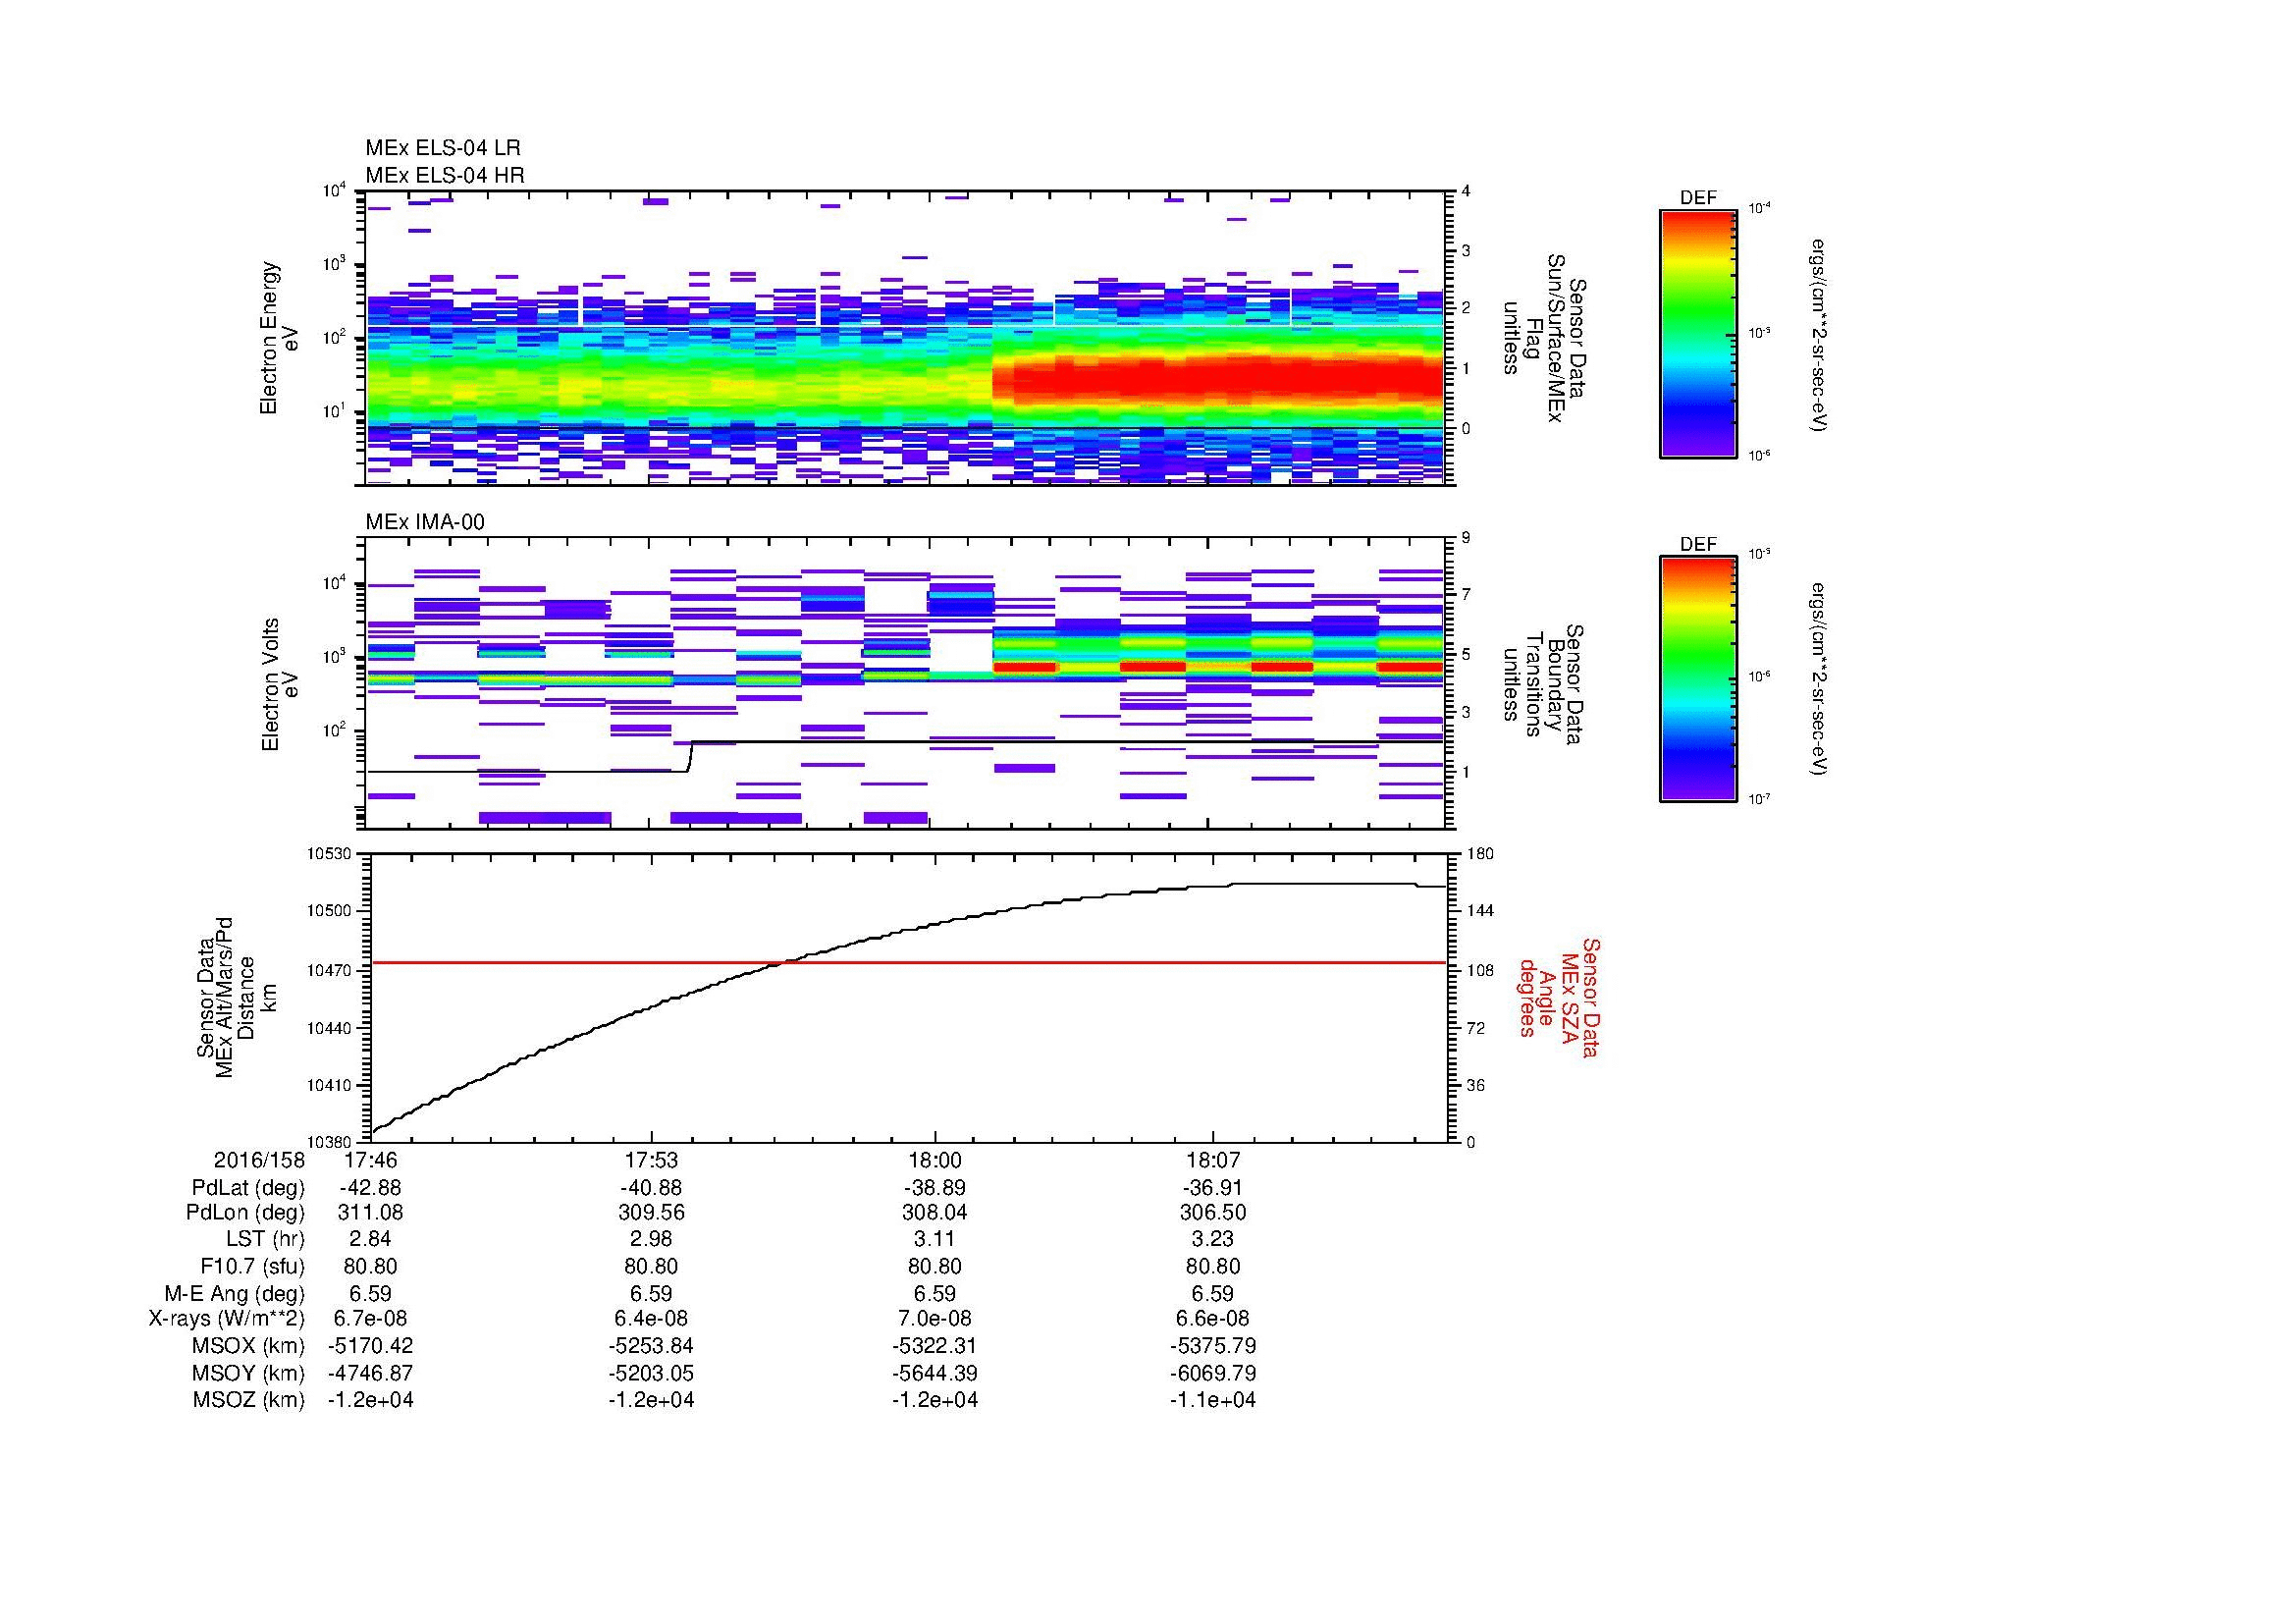The image size is (2296, 1623).
Task: Click the 'MEx IMA-00' panel title
Action: [x=425, y=522]
